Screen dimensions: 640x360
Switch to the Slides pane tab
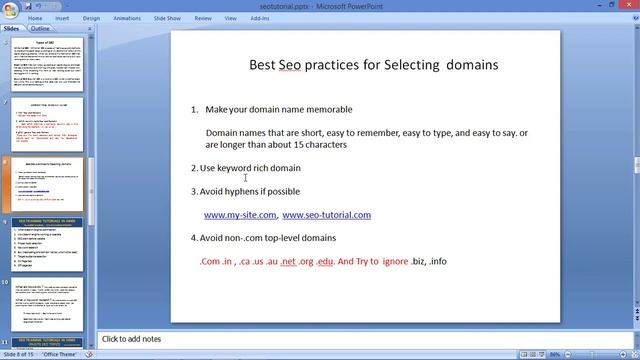coord(11,29)
